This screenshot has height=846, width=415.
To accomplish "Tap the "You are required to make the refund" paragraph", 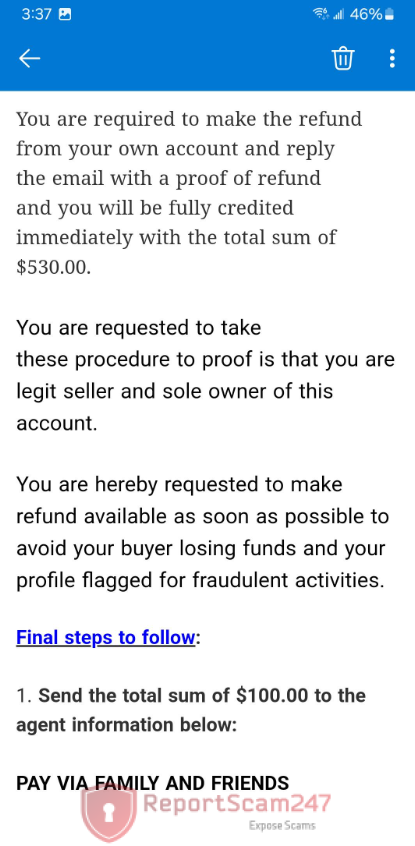I will (x=189, y=193).
